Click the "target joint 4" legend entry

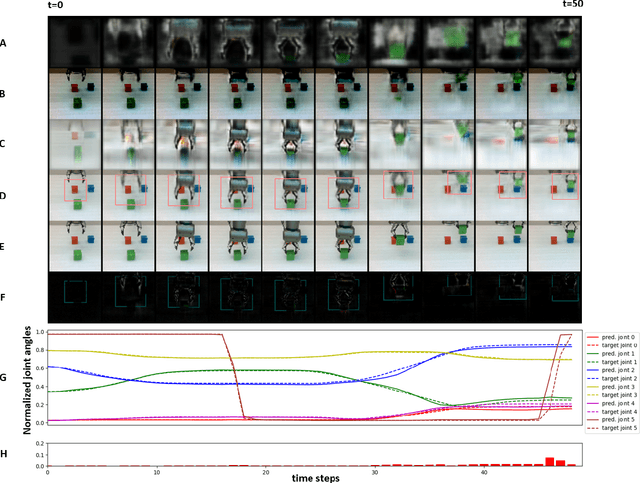click(x=611, y=412)
